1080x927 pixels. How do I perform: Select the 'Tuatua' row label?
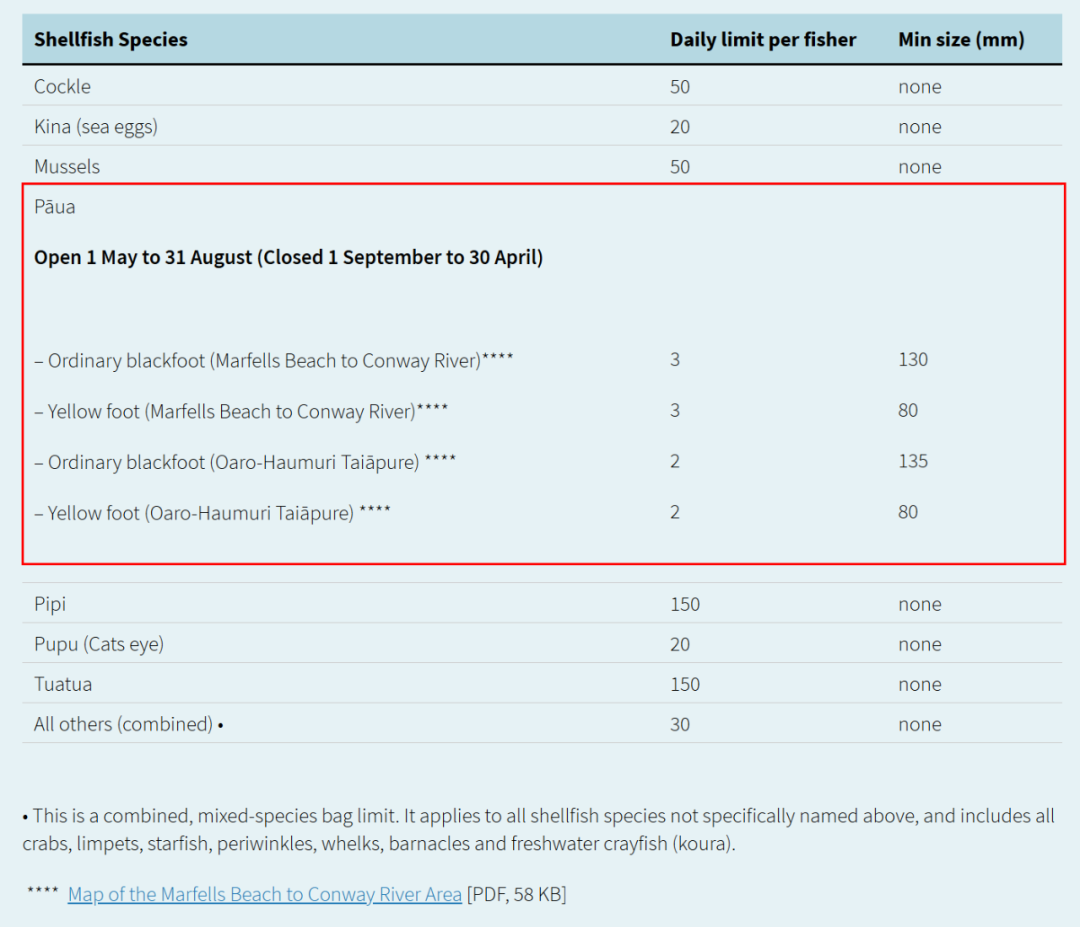[63, 684]
